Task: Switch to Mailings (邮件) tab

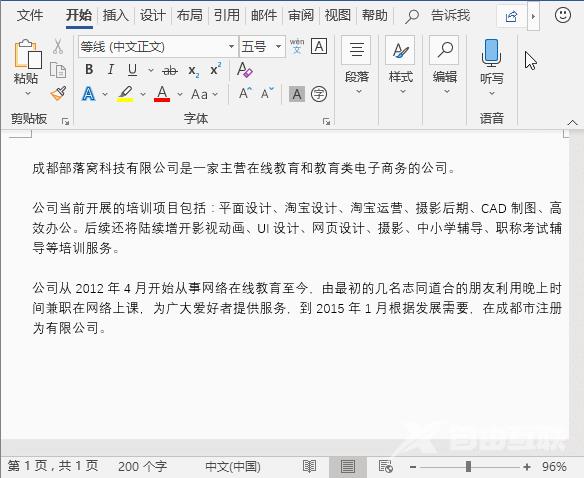Action: pos(264,16)
